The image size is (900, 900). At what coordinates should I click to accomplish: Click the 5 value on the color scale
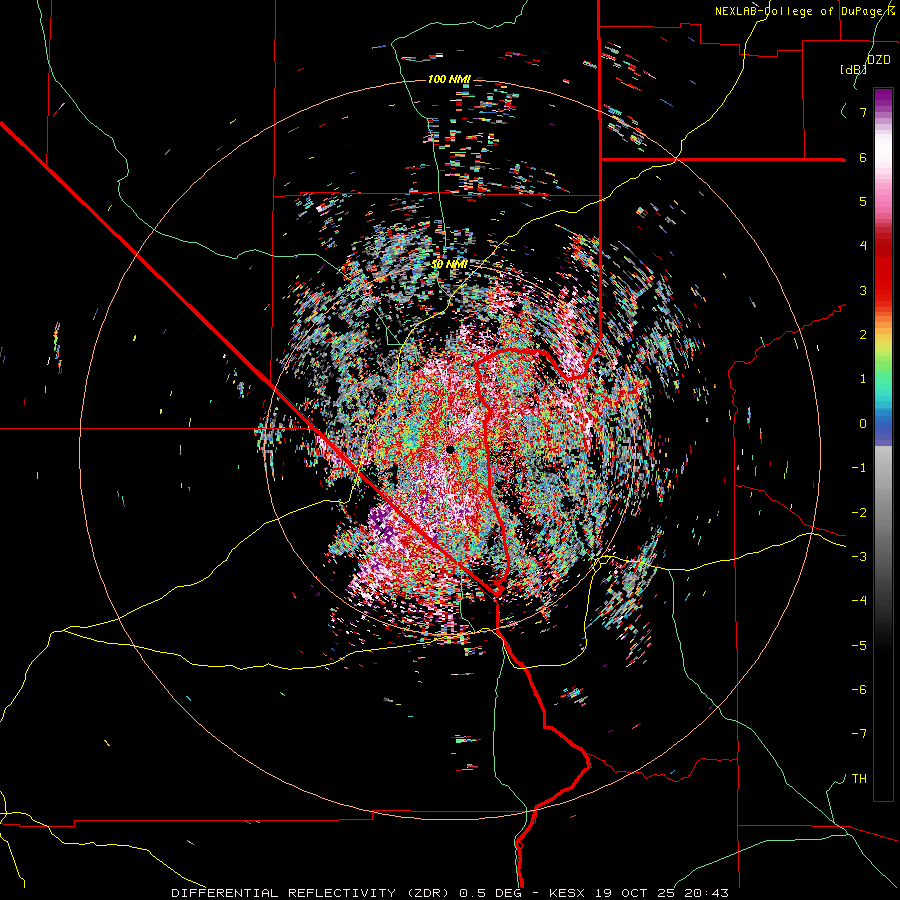[863, 201]
